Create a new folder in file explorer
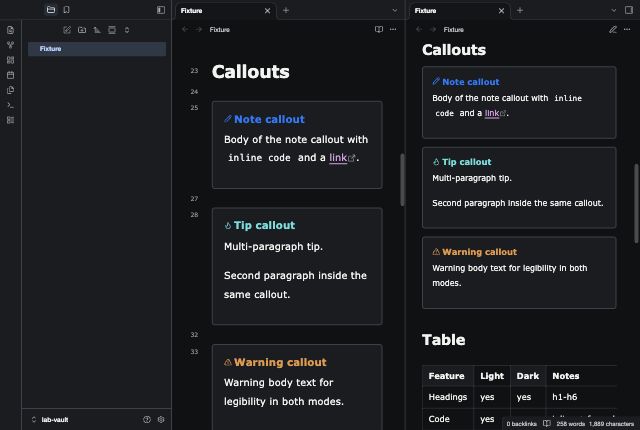The width and height of the screenshot is (640, 430). (82, 30)
